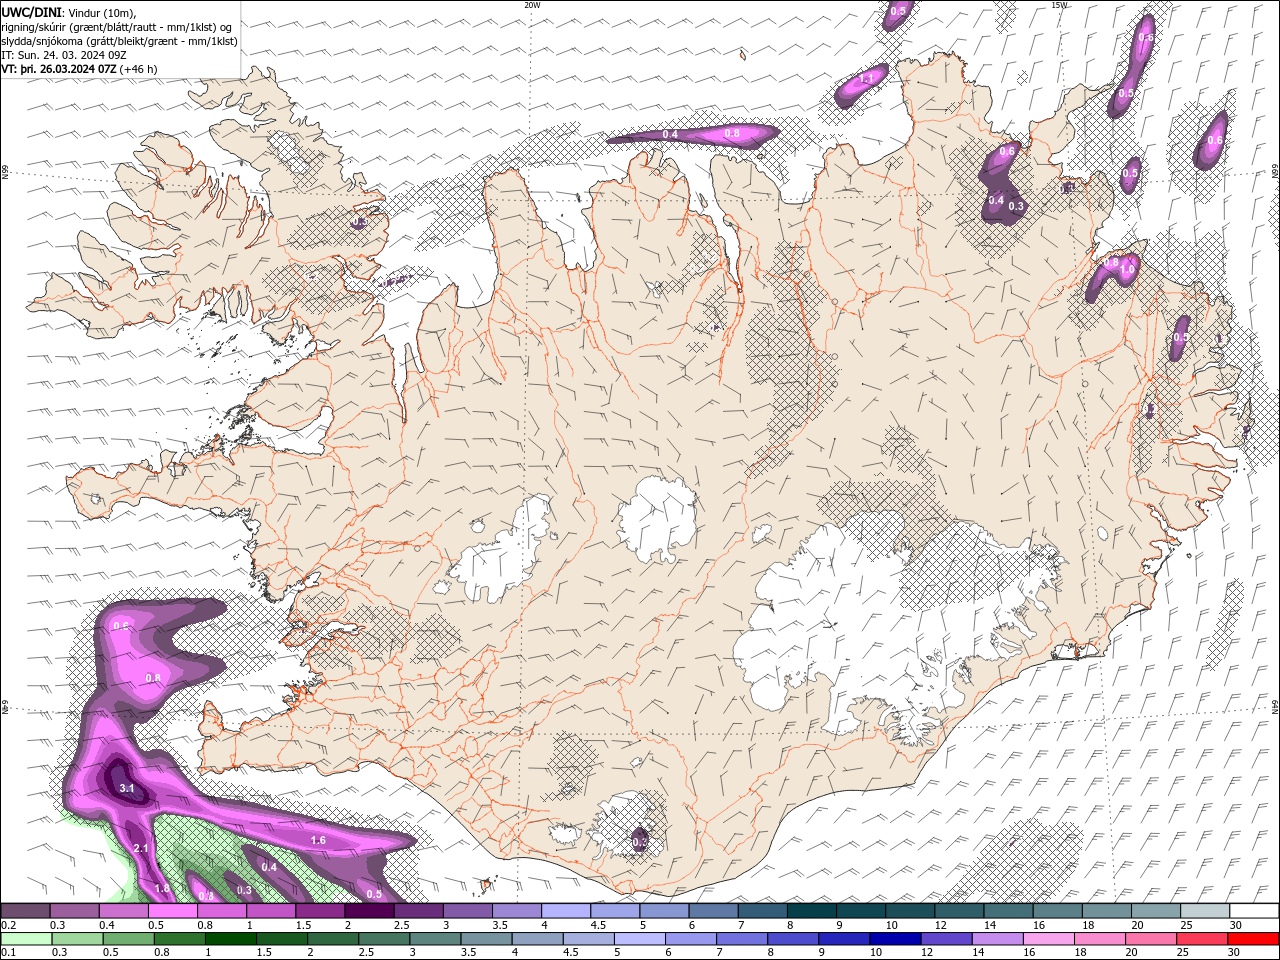Image resolution: width=1280 pixels, height=960 pixels.
Task: Pick the 0.8 swatch in the top snow legend
Action: [x=222, y=911]
